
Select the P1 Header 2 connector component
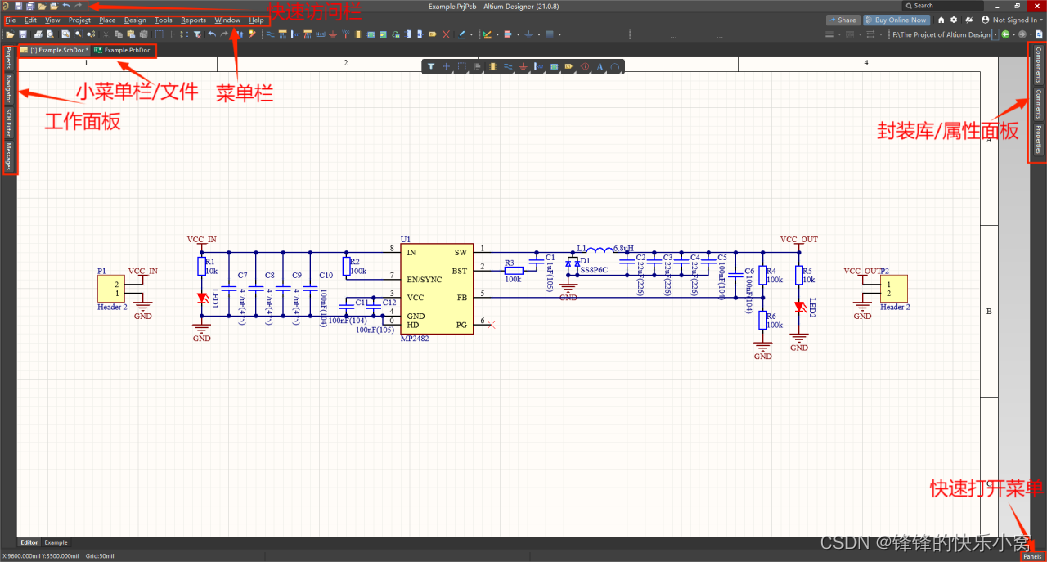tap(111, 288)
